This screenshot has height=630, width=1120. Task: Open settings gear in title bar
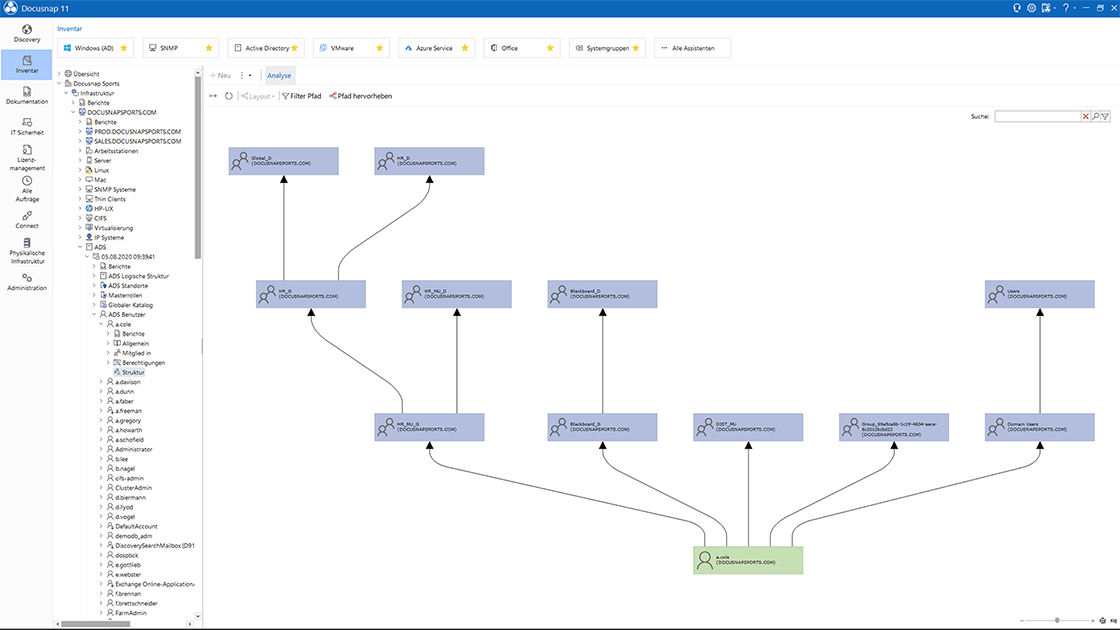(x=1031, y=8)
